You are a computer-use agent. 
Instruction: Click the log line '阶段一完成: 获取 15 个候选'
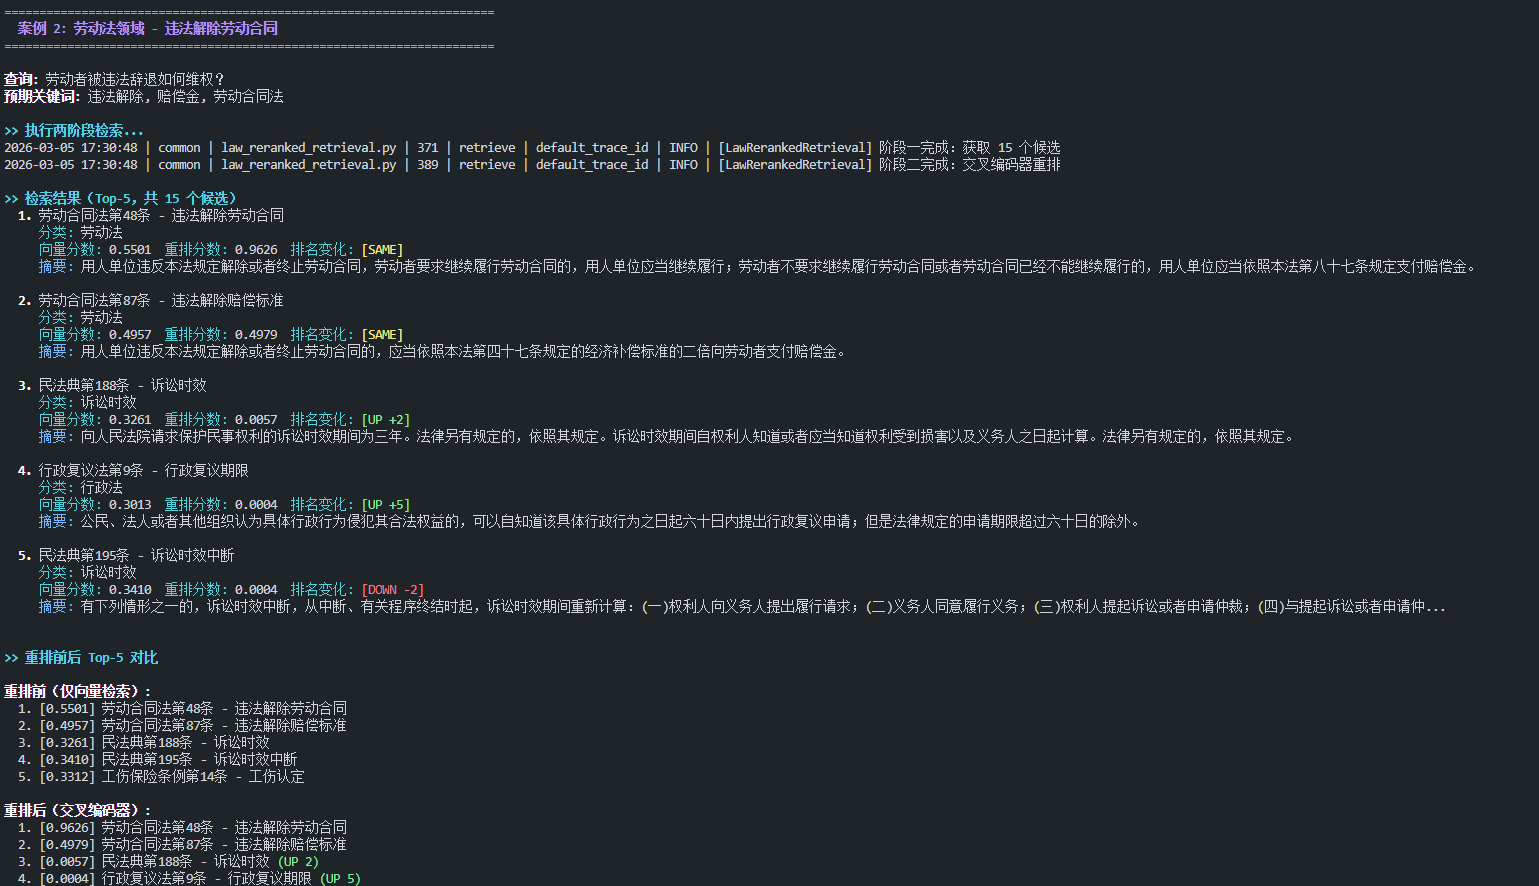click(x=969, y=147)
